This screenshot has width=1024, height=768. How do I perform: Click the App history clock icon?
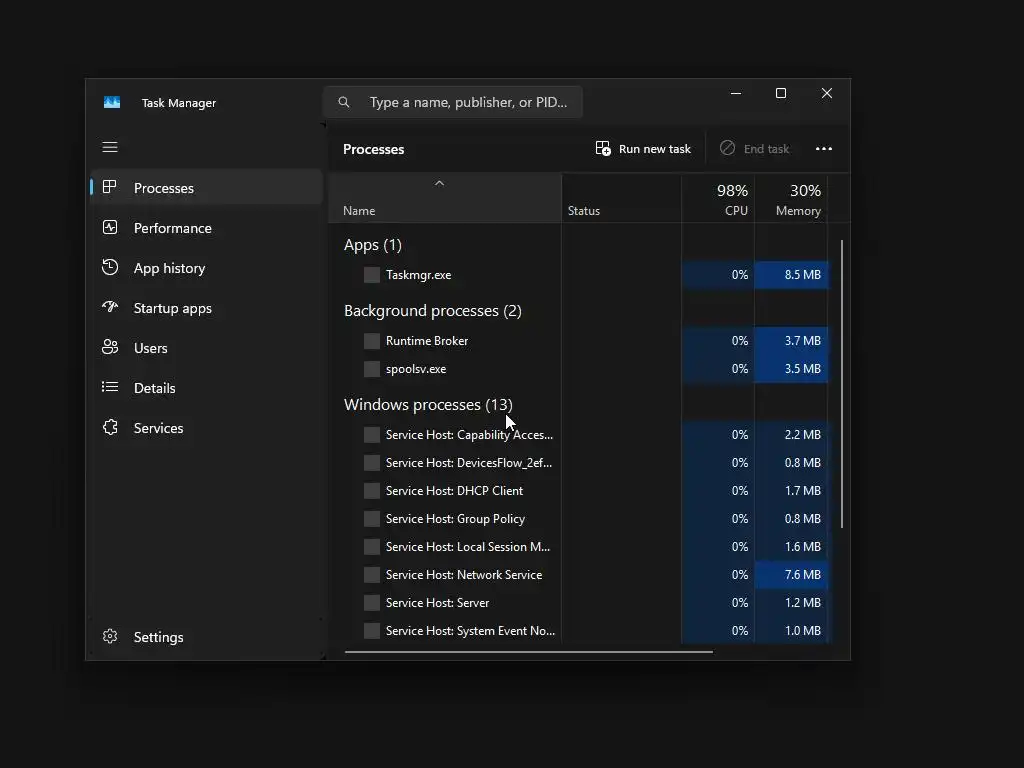tap(110, 267)
